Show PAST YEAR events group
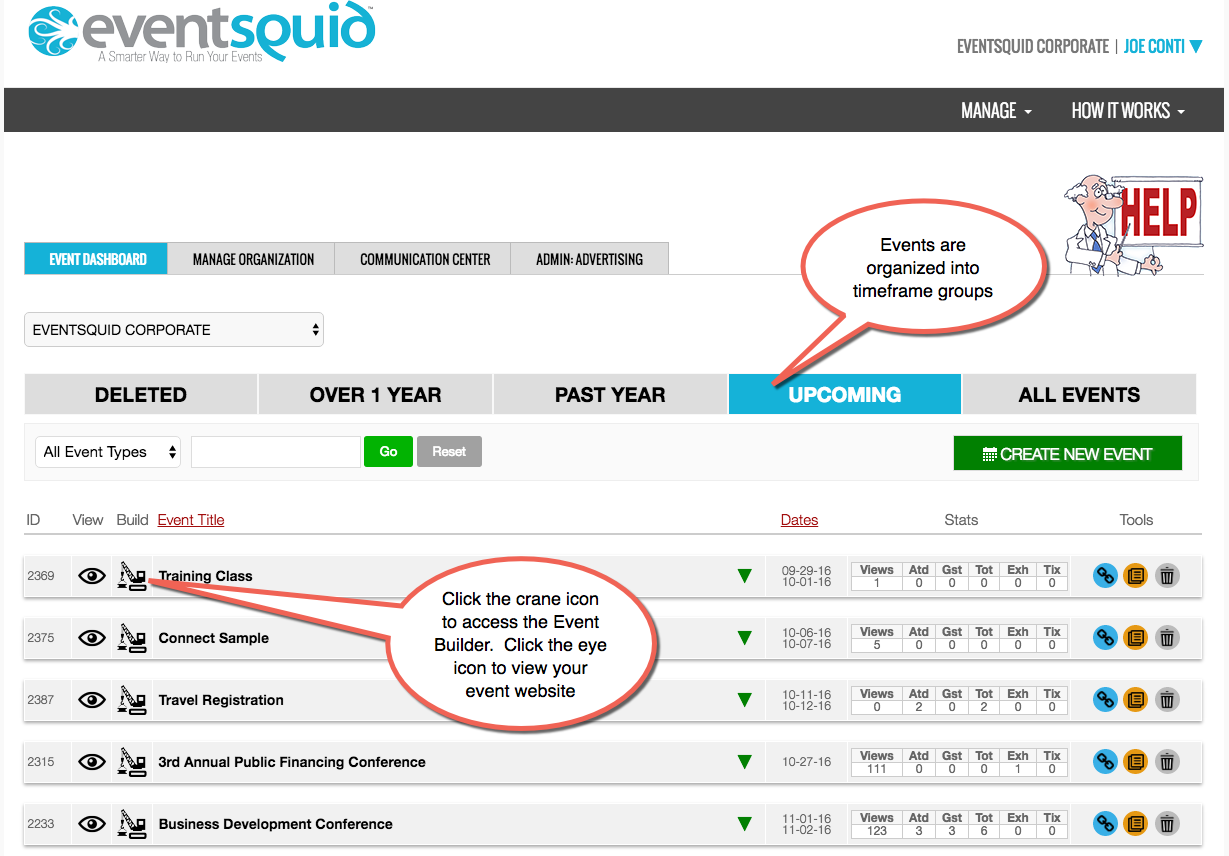The width and height of the screenshot is (1229, 856). (x=610, y=394)
